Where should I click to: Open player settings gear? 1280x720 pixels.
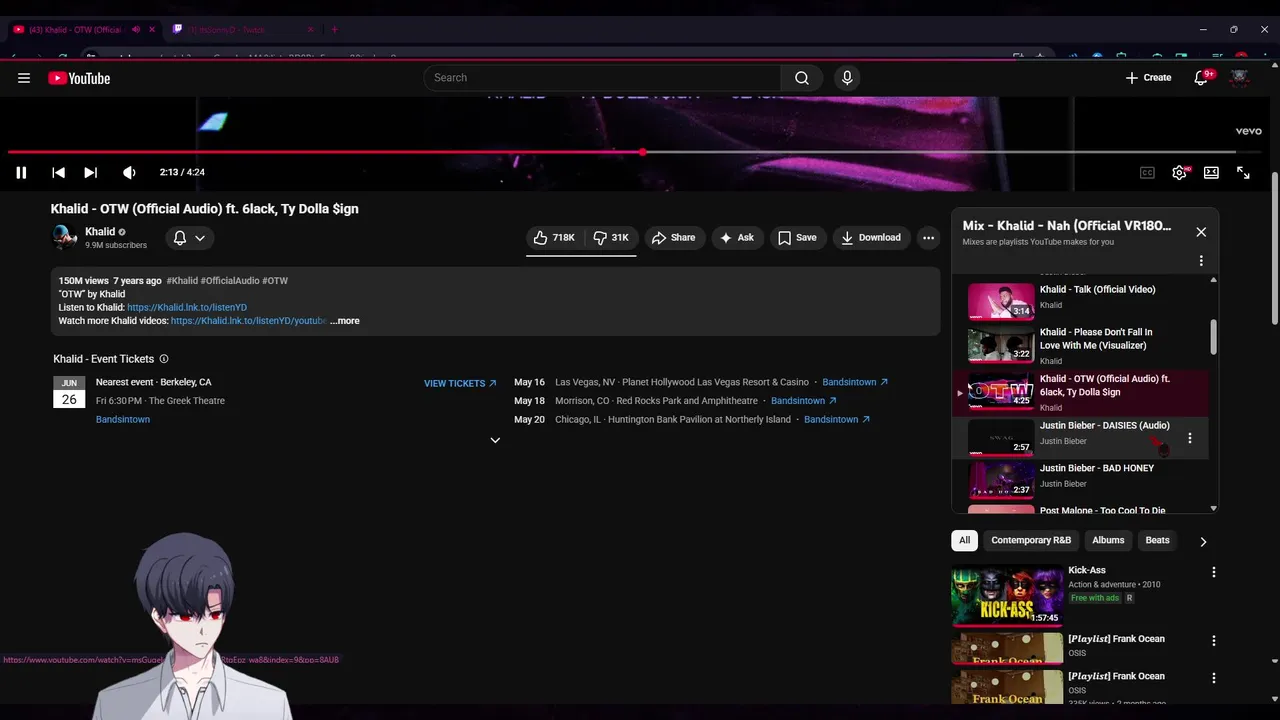click(x=1180, y=173)
